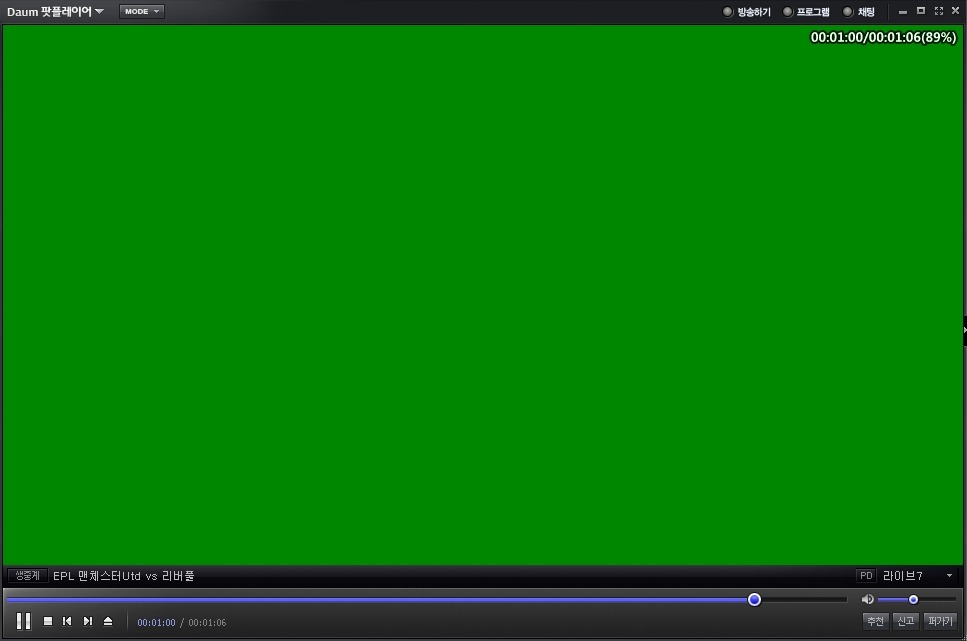Skip to the next track
The image size is (967, 641).
88,621
